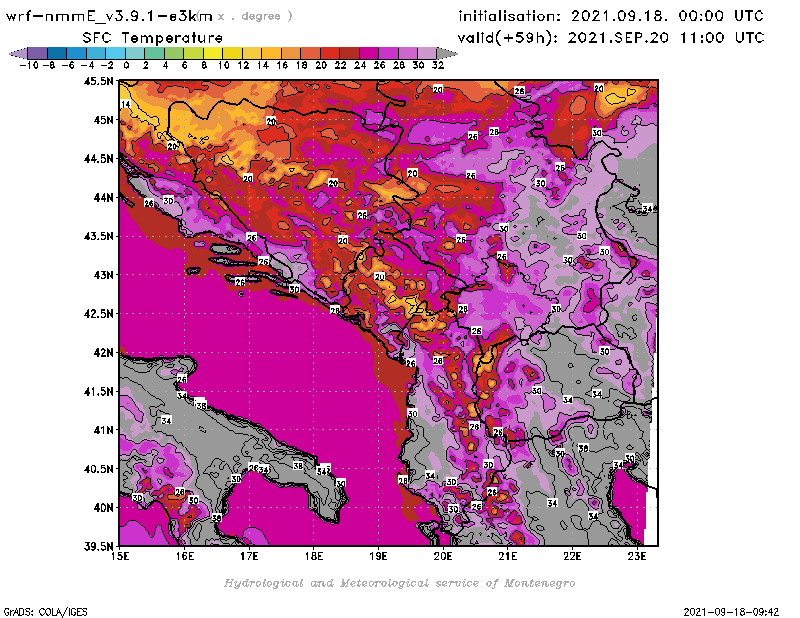
Task: Click the 19E longitude label
Action: point(379,556)
